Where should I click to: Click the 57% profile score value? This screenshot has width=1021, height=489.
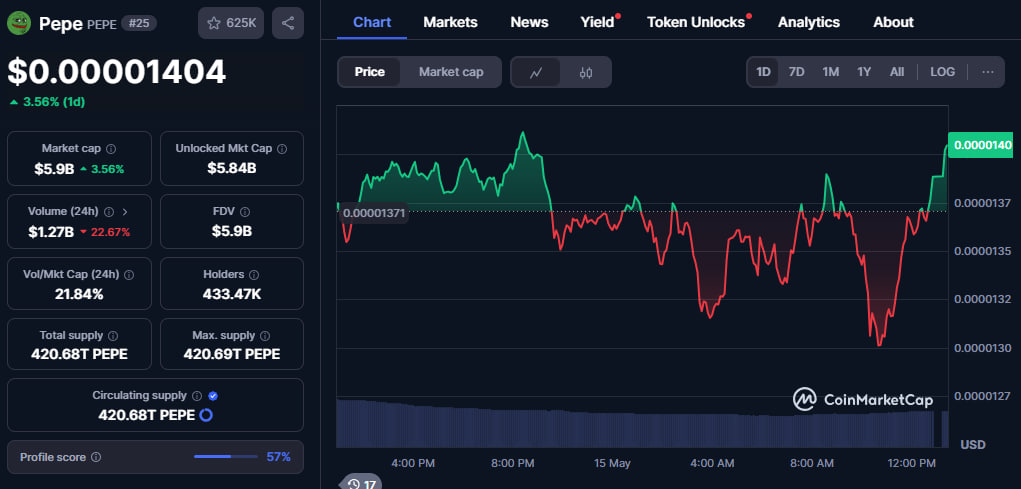(279, 457)
